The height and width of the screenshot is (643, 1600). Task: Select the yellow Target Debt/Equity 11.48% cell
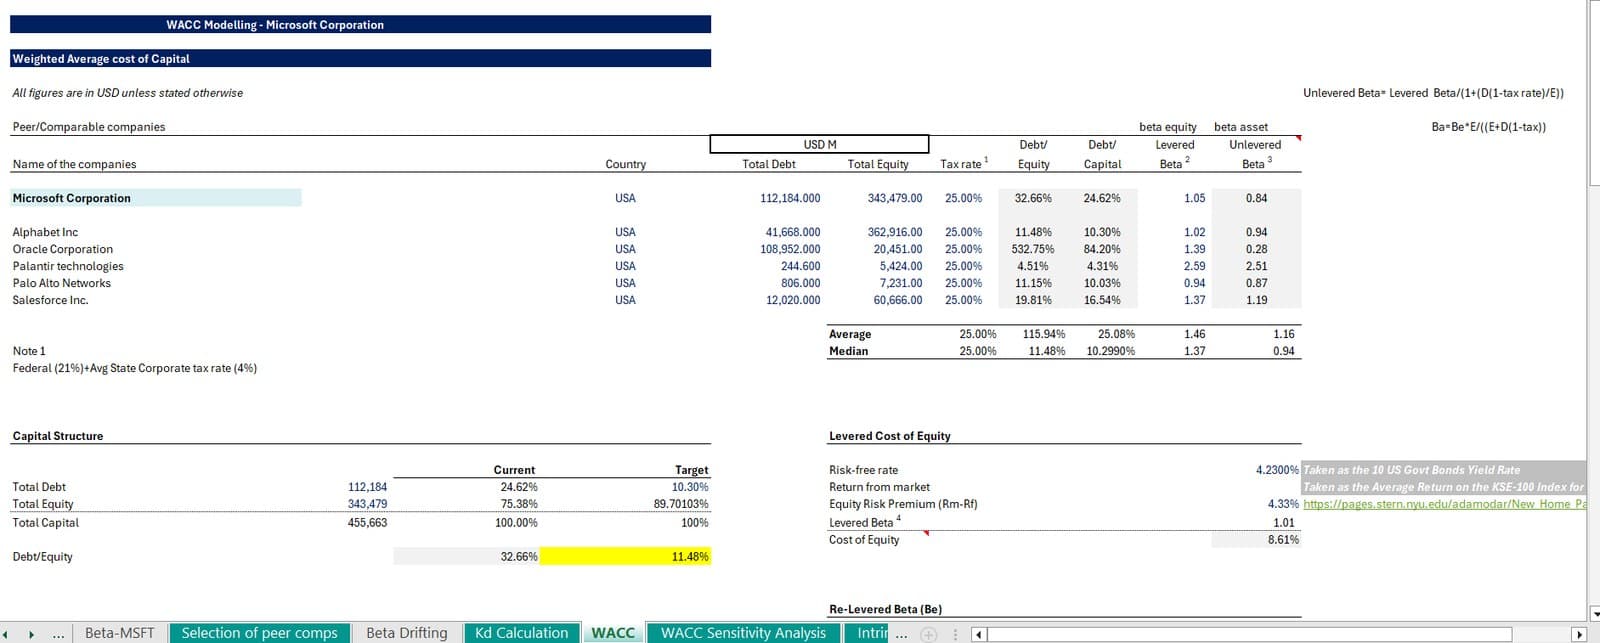click(x=626, y=556)
